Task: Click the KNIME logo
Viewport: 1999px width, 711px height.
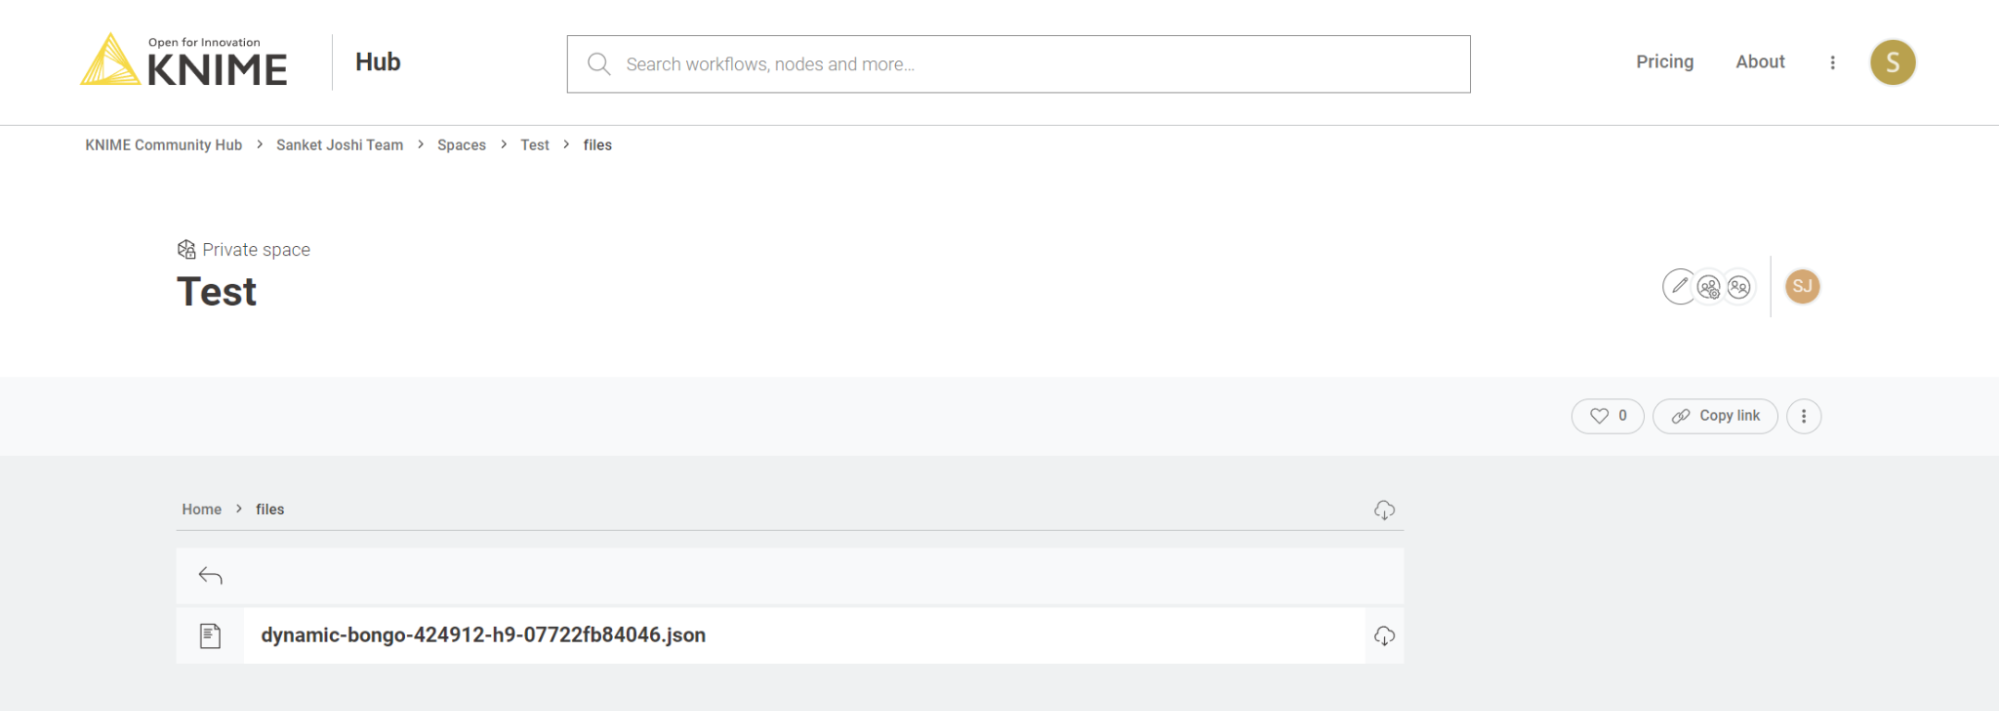Action: (x=184, y=61)
